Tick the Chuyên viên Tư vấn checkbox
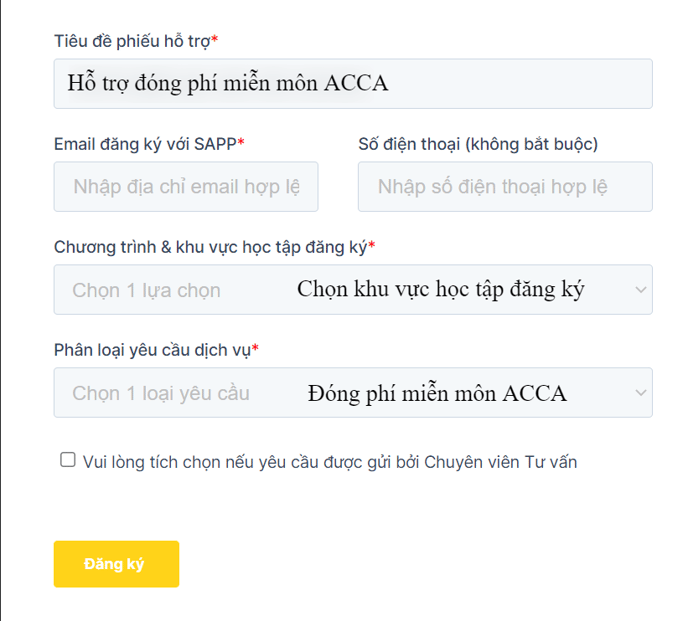This screenshot has height=621, width=688. [x=68, y=459]
